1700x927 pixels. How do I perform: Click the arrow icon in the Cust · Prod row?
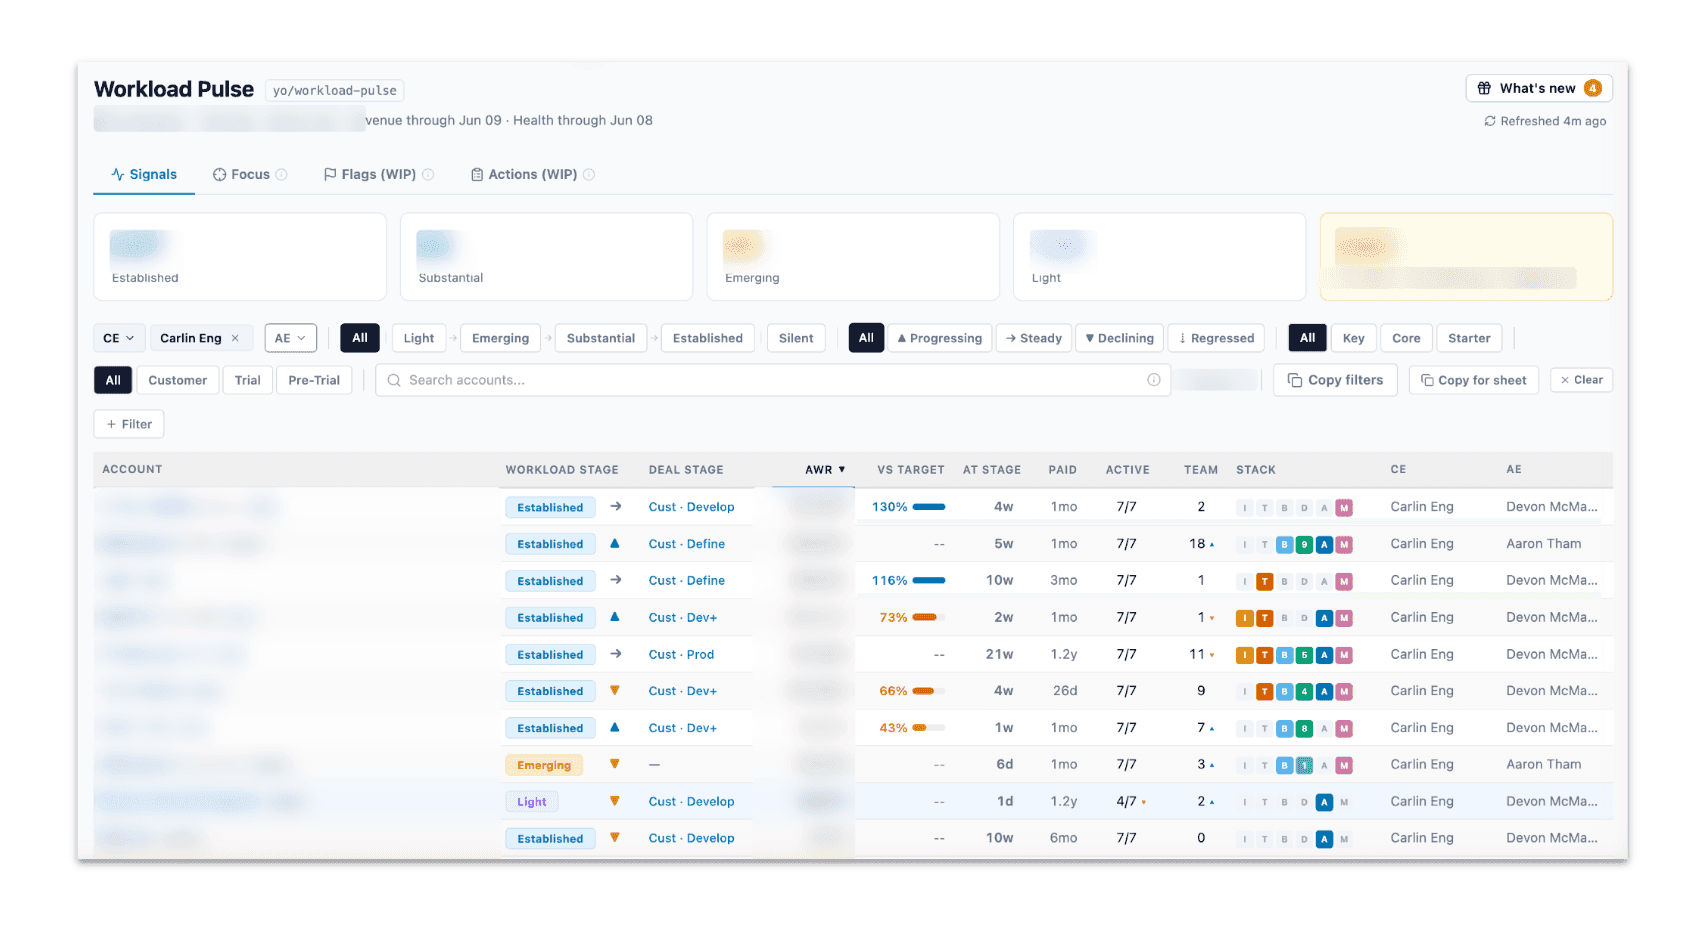click(x=616, y=654)
